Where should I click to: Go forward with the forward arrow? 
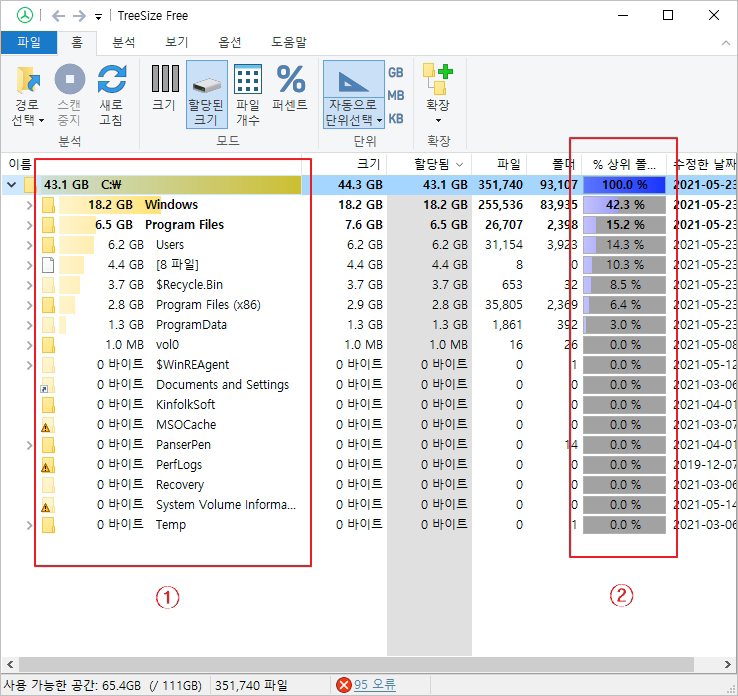tap(80, 16)
